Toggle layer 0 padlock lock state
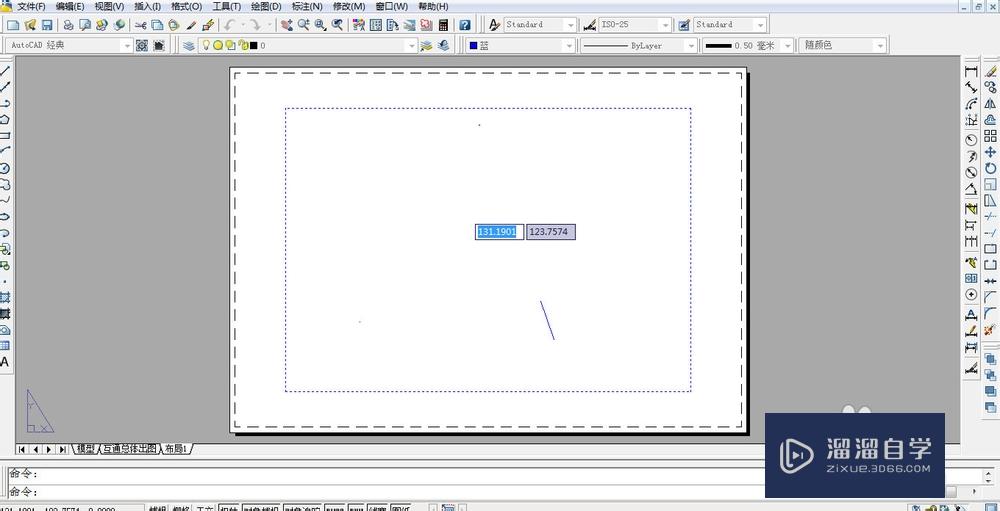The image size is (1000, 511). point(243,45)
